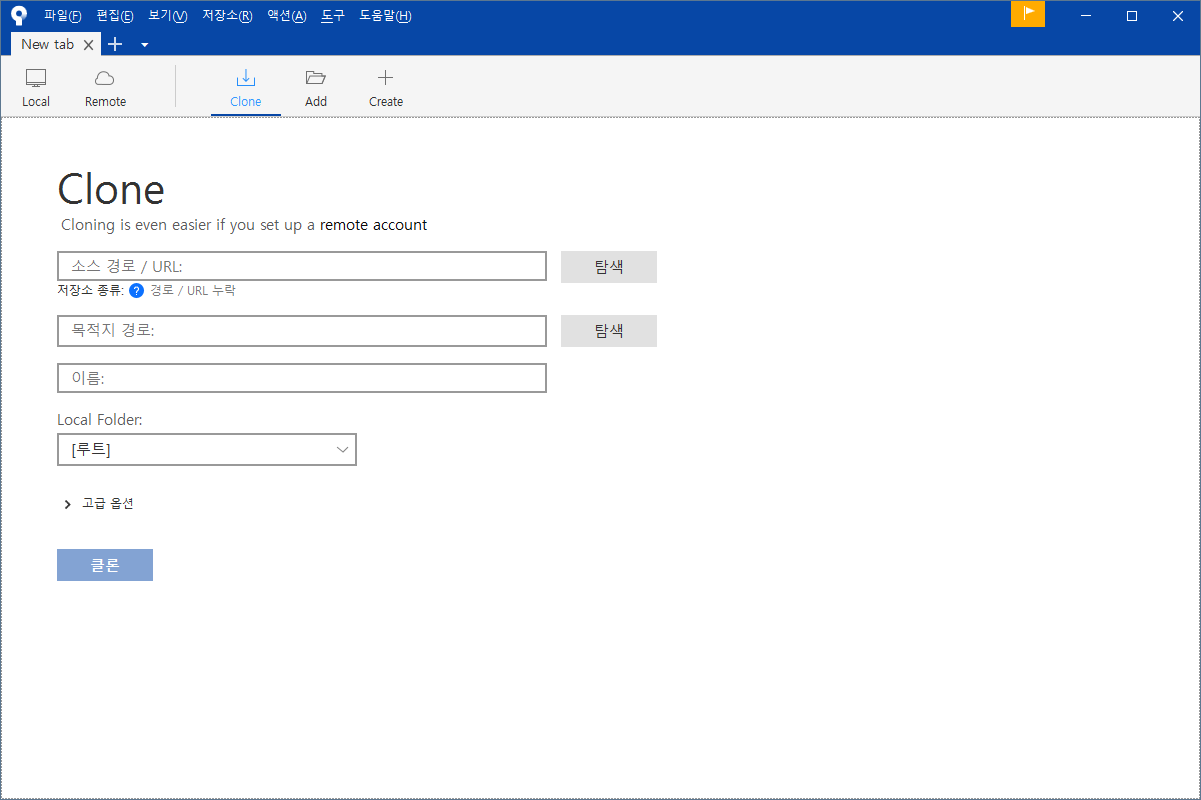Focus the 소스 경로 / URL field
1201x800 pixels.
click(302, 266)
